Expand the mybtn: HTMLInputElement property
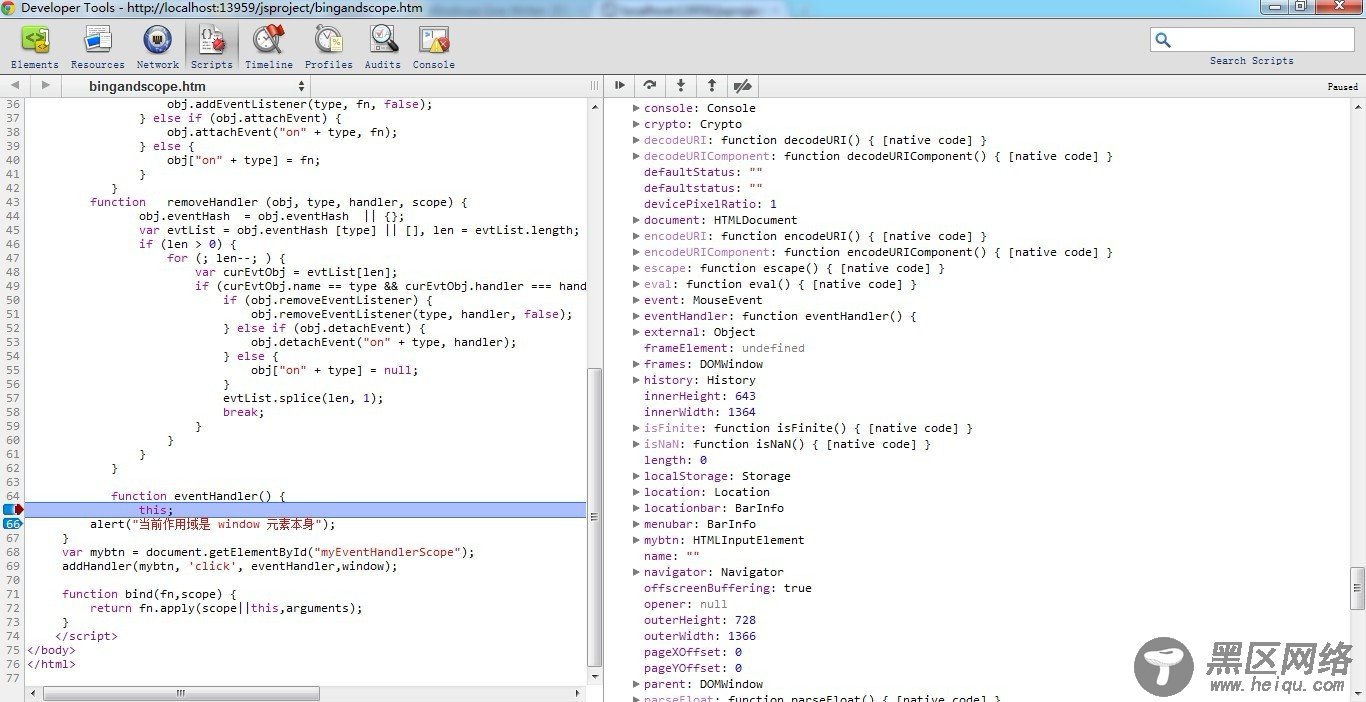 [x=636, y=540]
